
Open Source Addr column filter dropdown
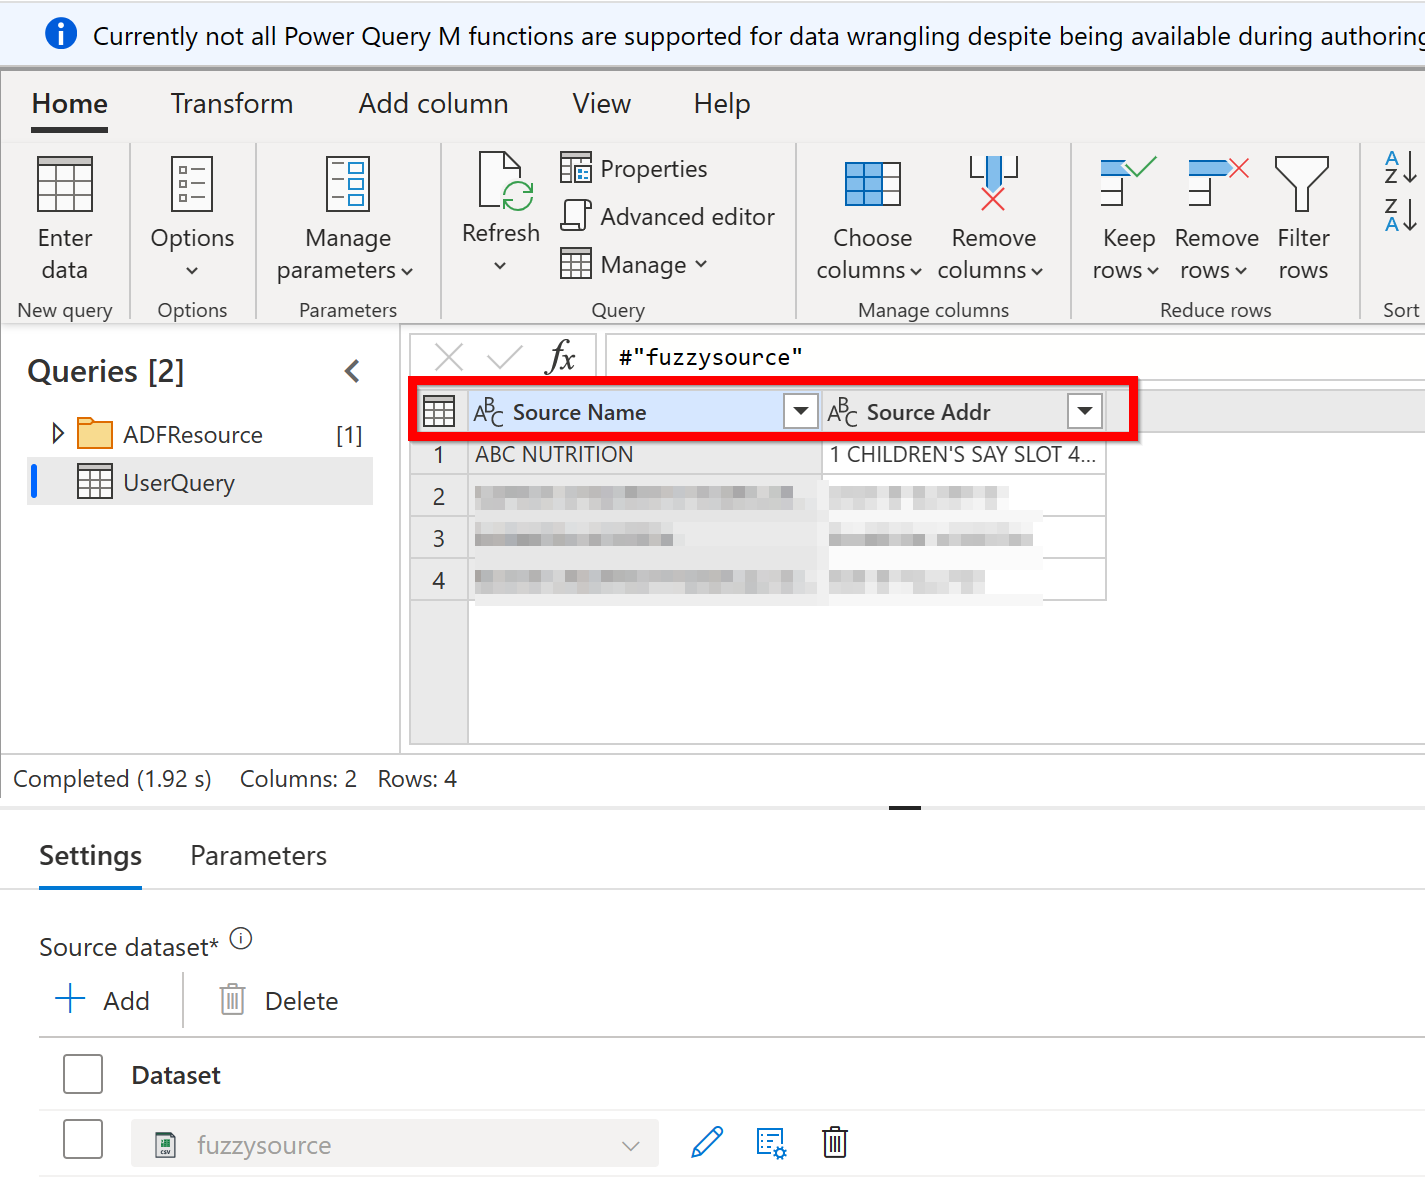click(1085, 411)
